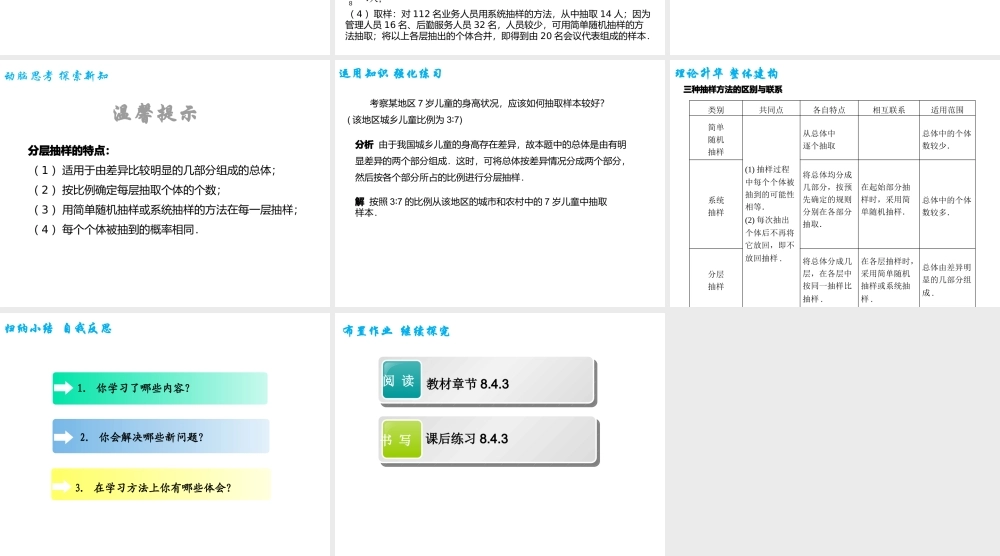Click the cell 总体中的个体数较多
This screenshot has width=1000, height=556.
click(947, 206)
